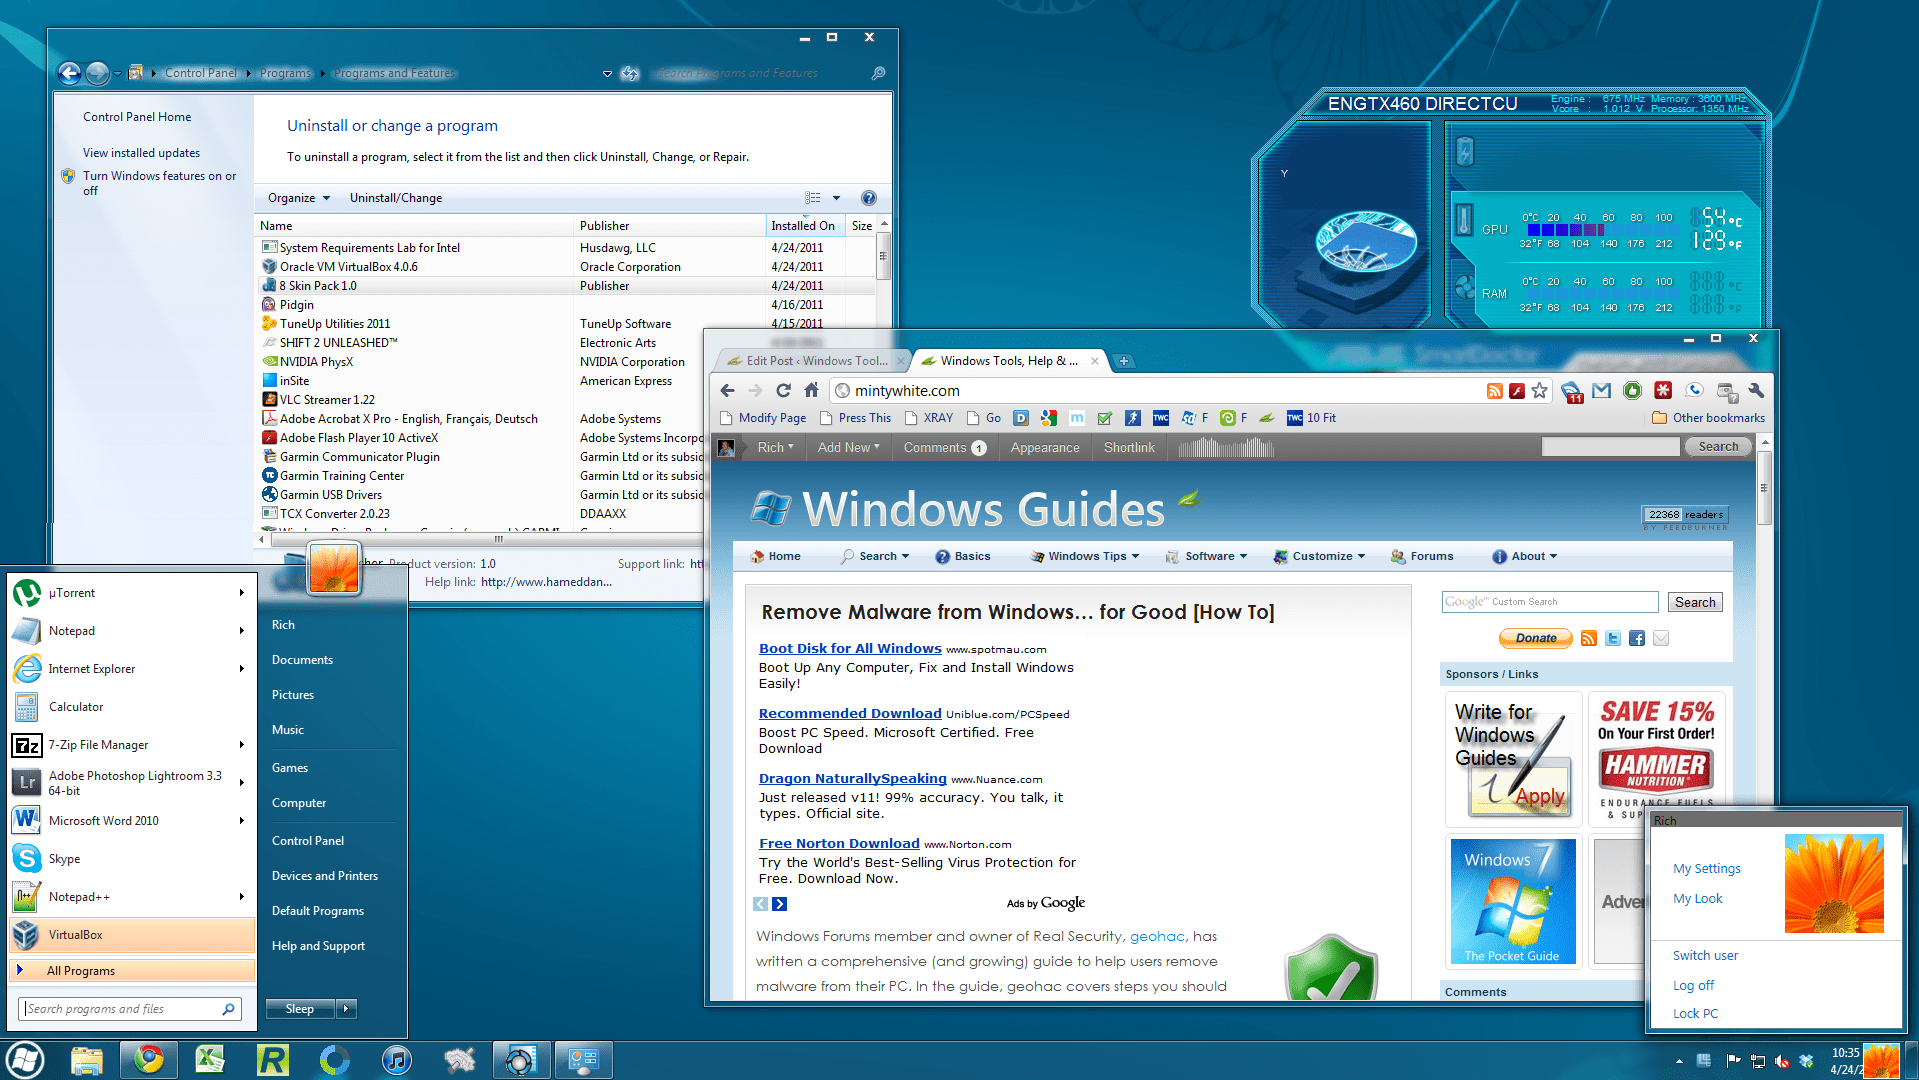Open Help and Support in Start menu
1919x1080 pixels.
[x=318, y=946]
